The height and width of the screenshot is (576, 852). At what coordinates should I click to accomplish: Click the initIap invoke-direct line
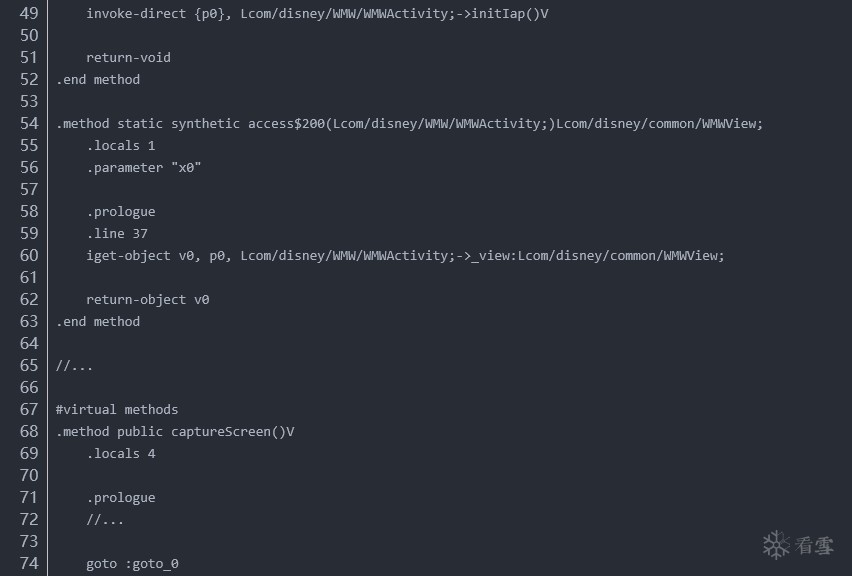(x=317, y=14)
